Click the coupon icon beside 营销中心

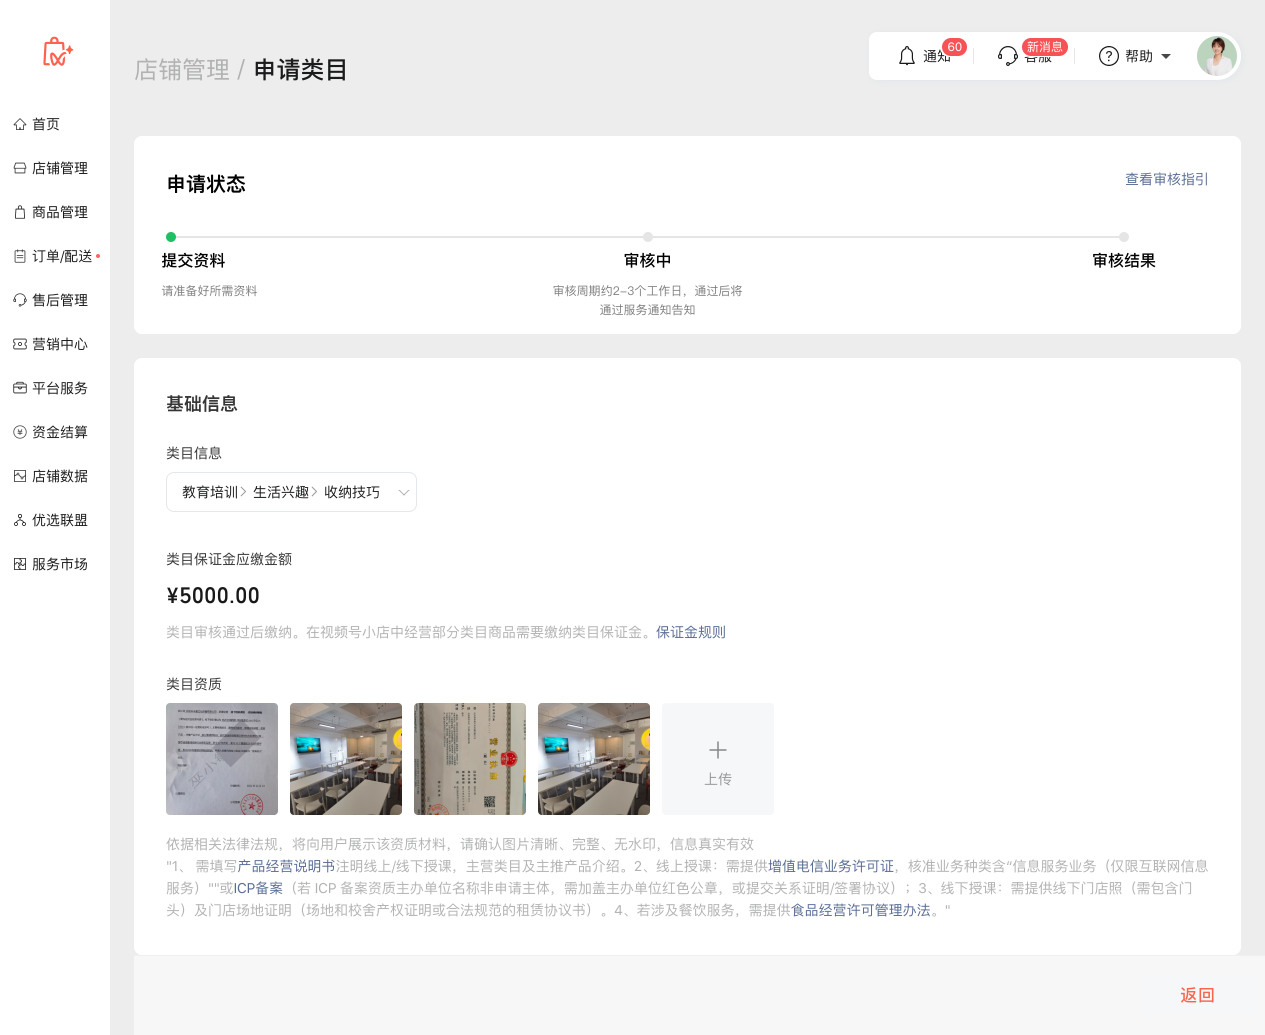tap(20, 344)
